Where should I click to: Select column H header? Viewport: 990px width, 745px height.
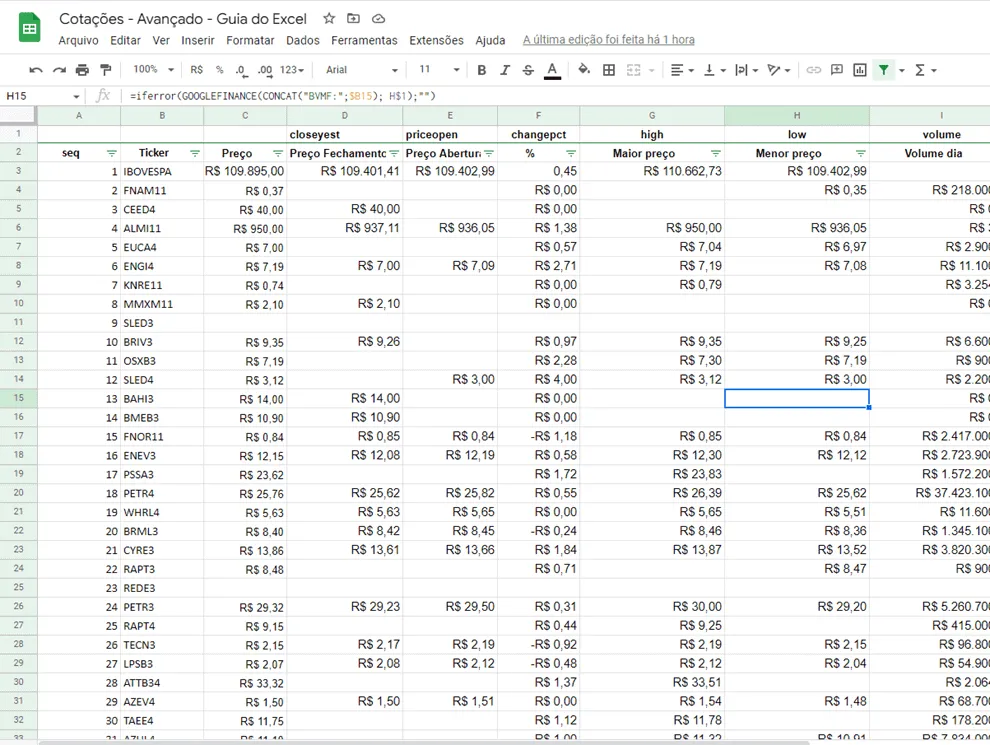(797, 116)
